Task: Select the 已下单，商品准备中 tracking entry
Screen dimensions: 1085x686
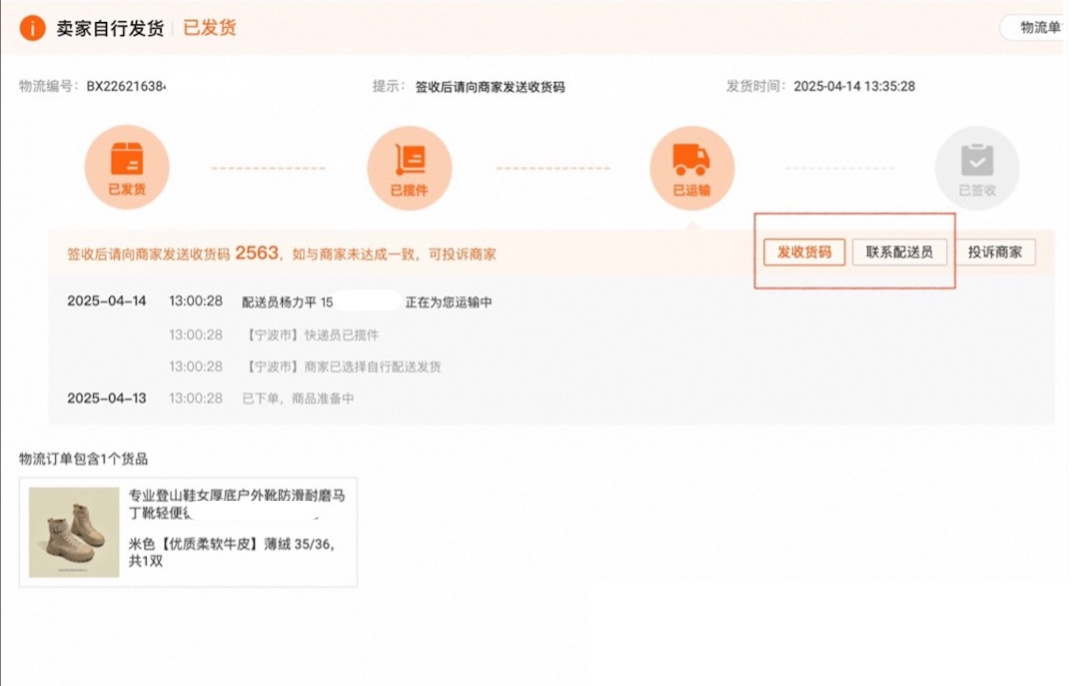Action: pos(298,398)
